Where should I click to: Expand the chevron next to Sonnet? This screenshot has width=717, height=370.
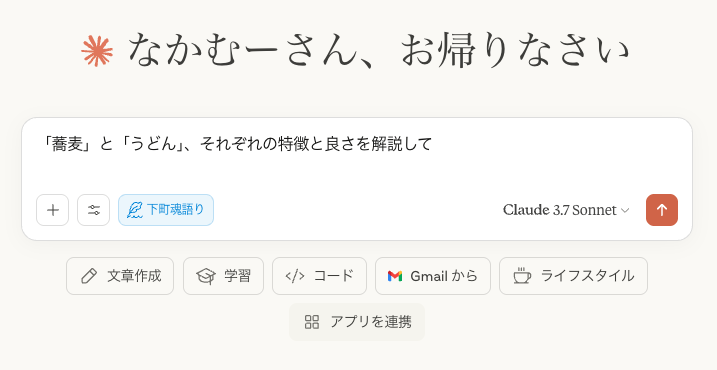click(625, 210)
